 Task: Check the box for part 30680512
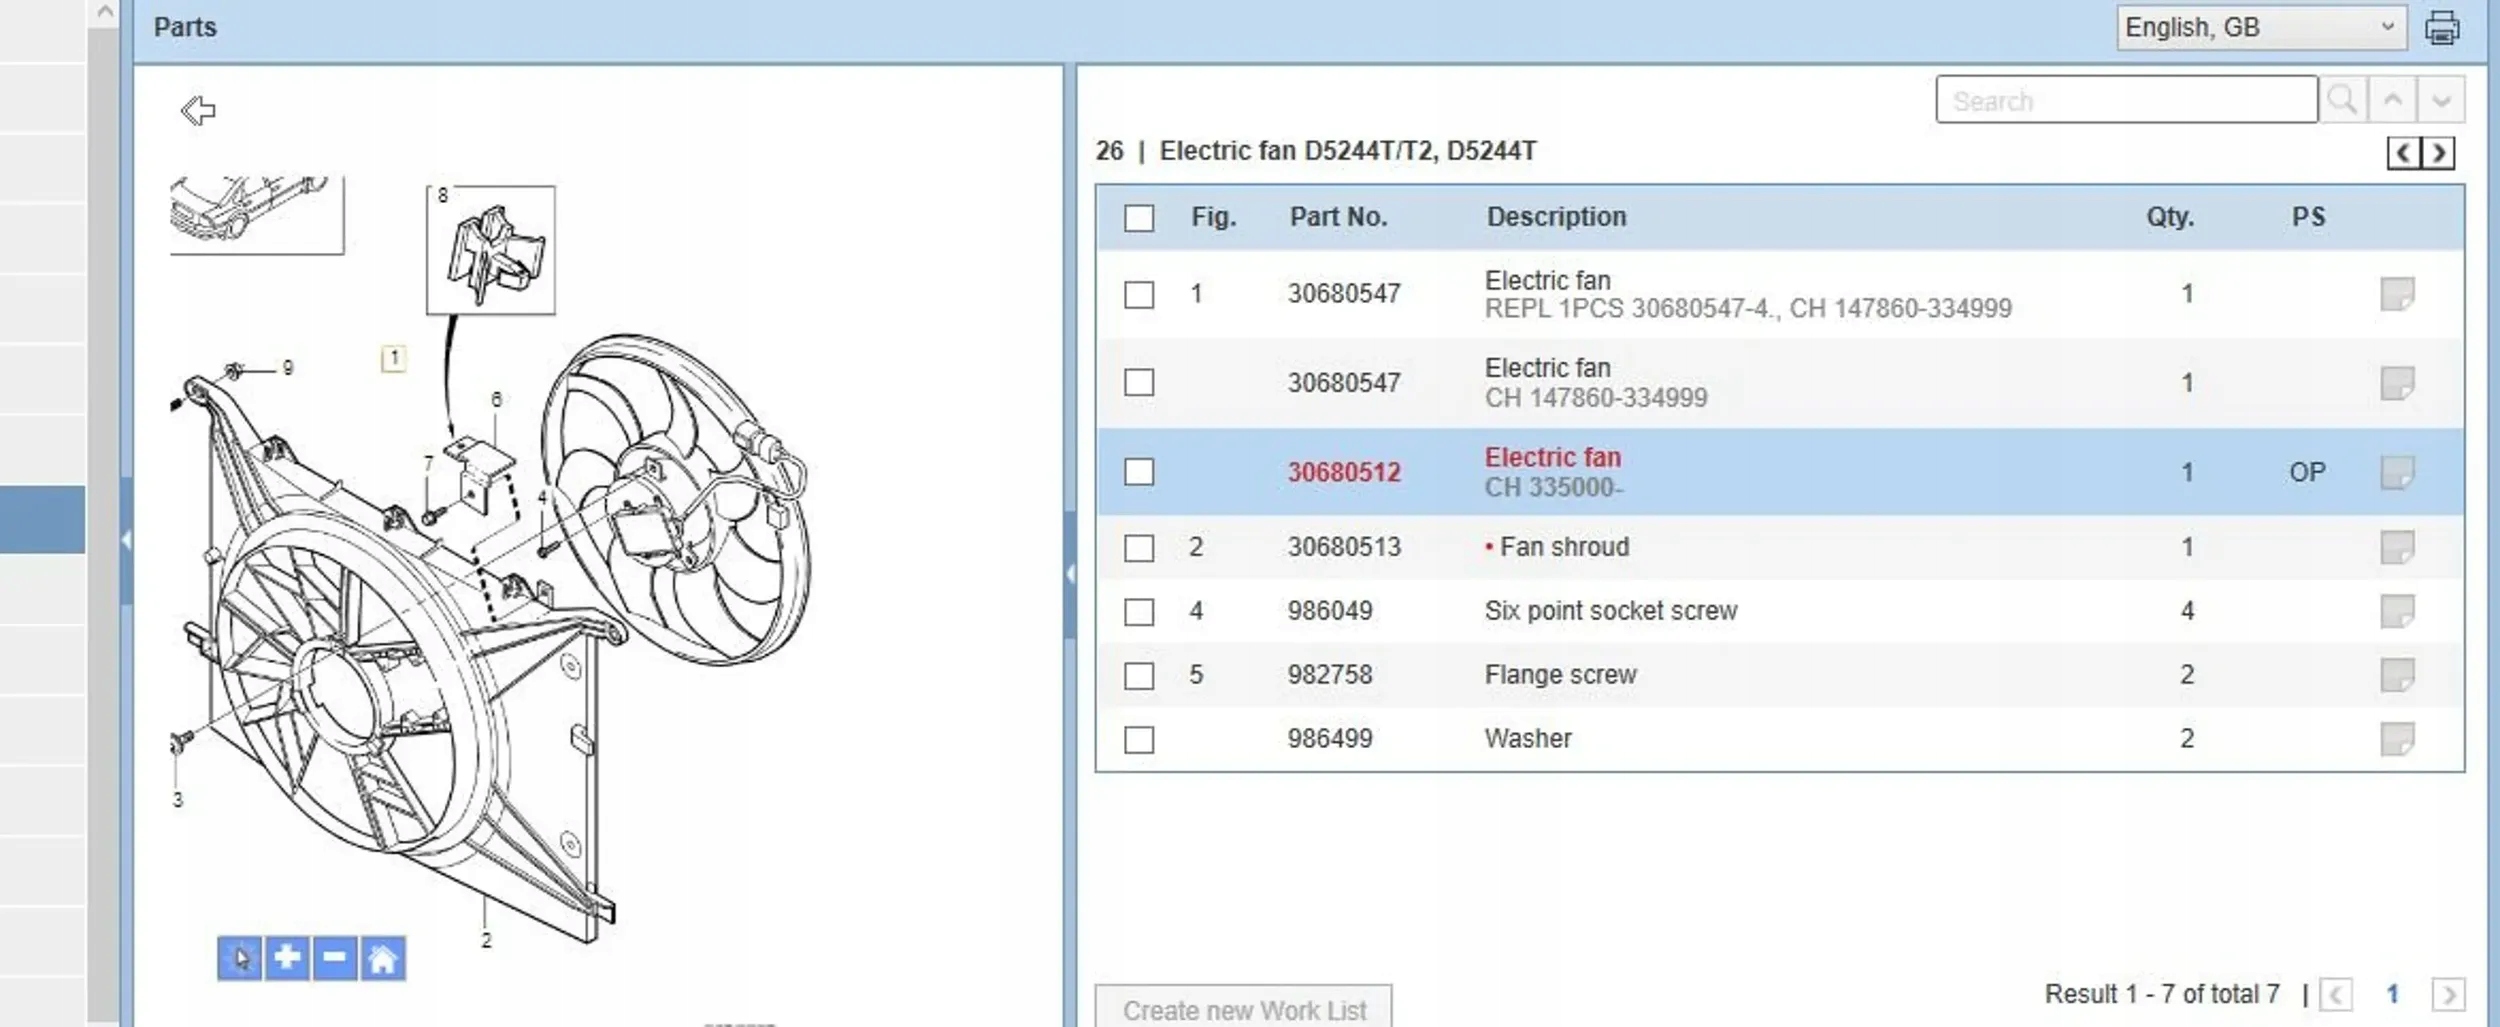(1139, 472)
